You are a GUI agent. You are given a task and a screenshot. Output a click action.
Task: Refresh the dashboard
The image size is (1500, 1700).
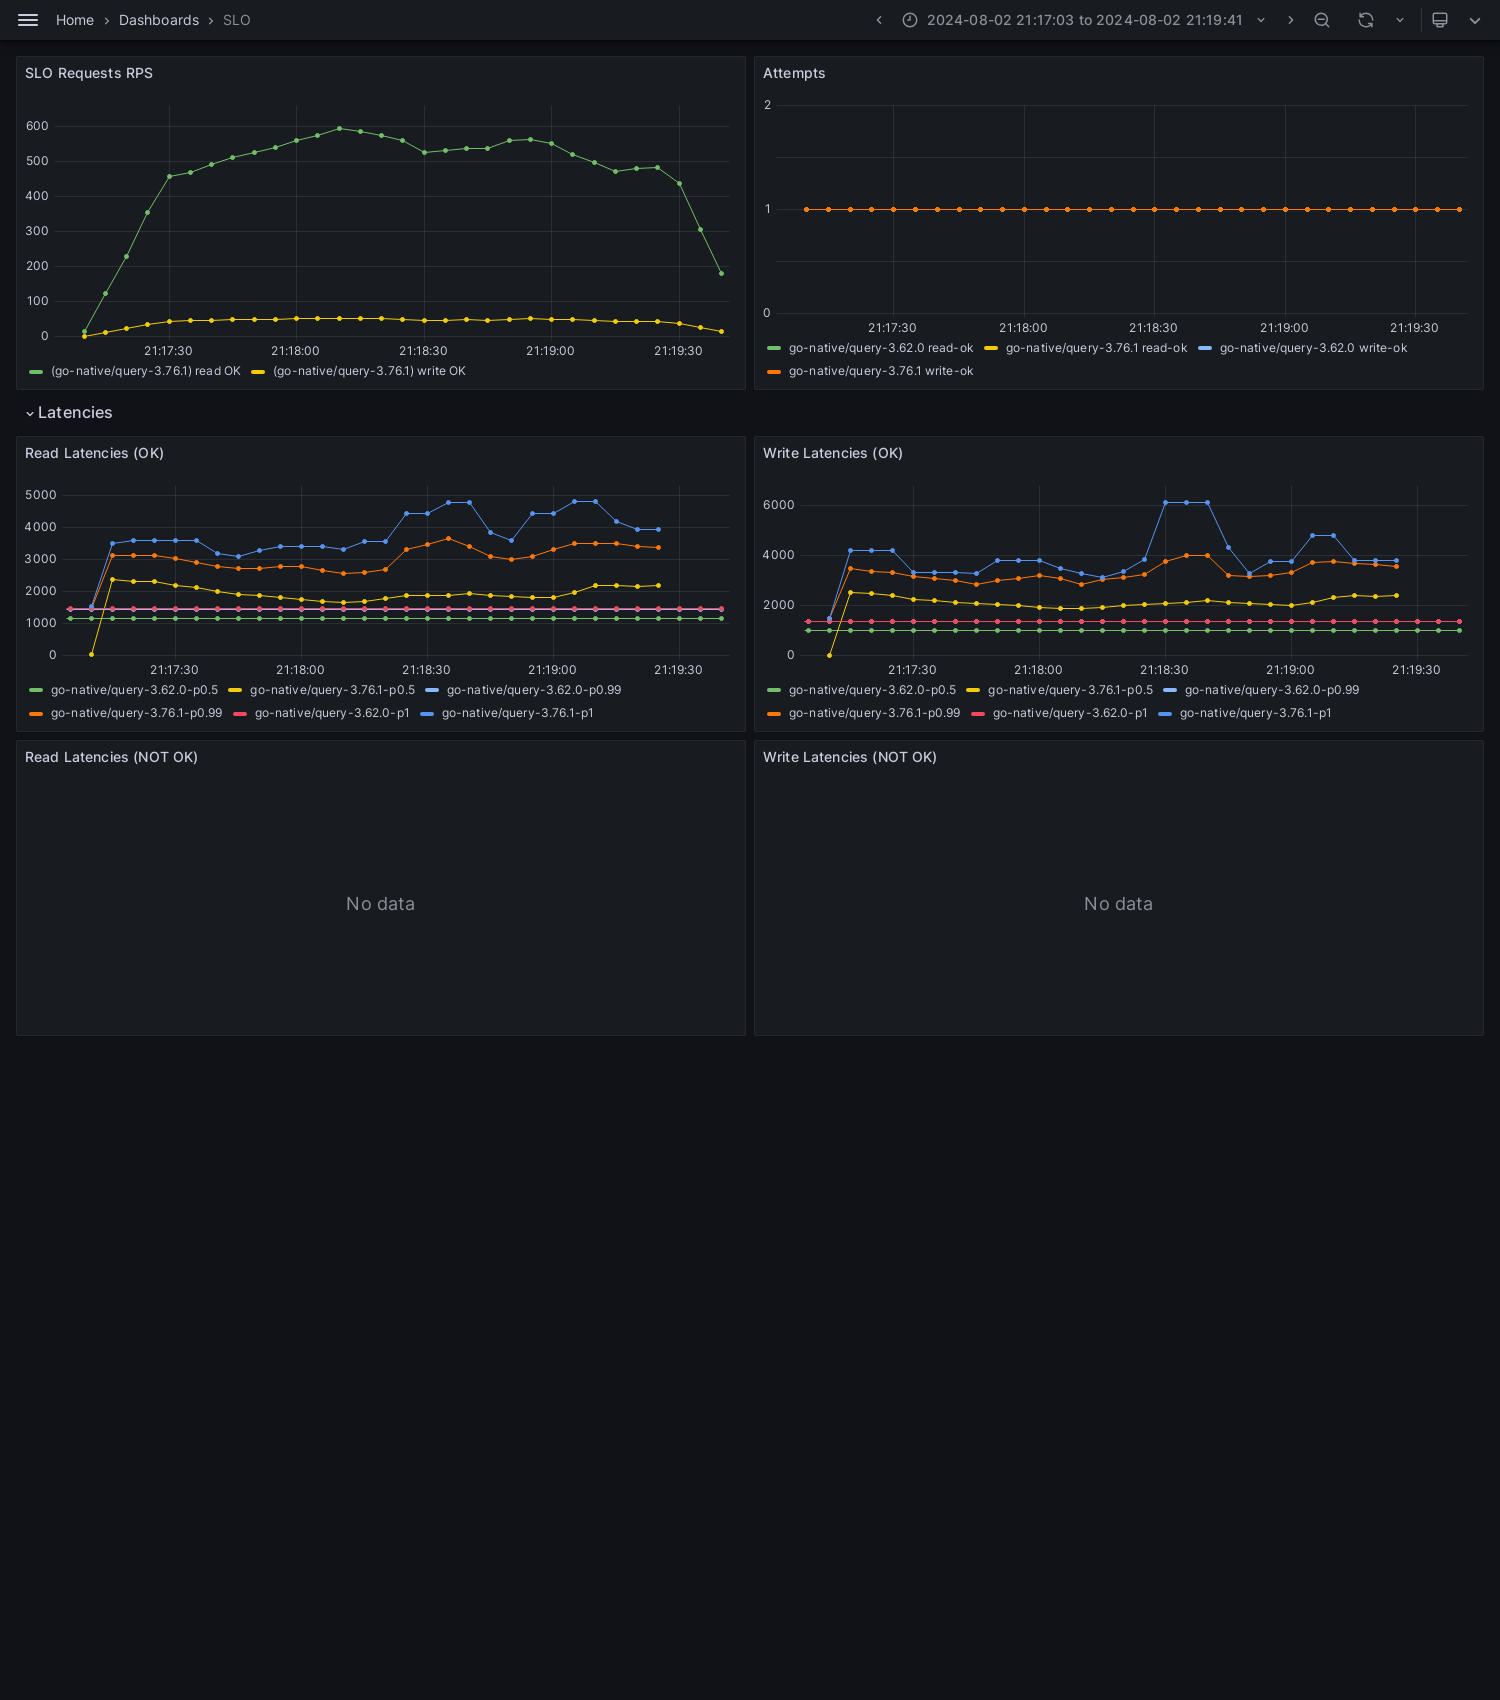click(1366, 20)
